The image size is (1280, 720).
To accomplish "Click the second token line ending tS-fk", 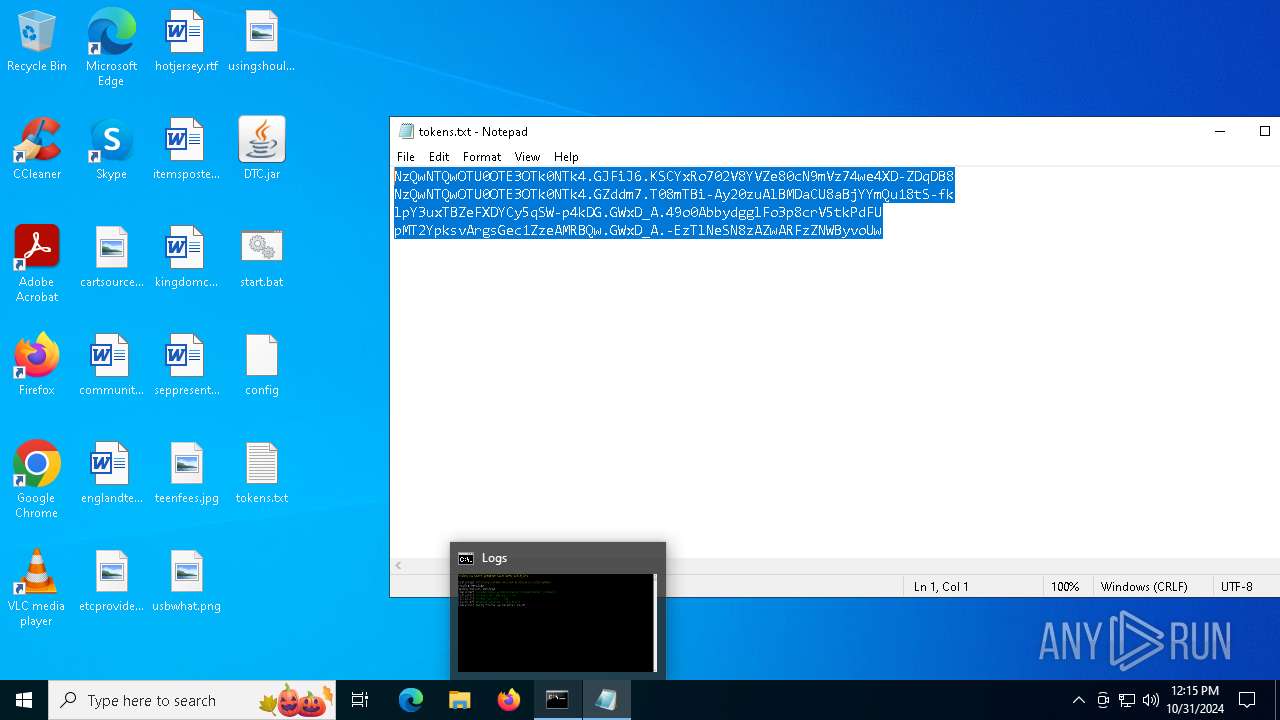I will click(674, 195).
